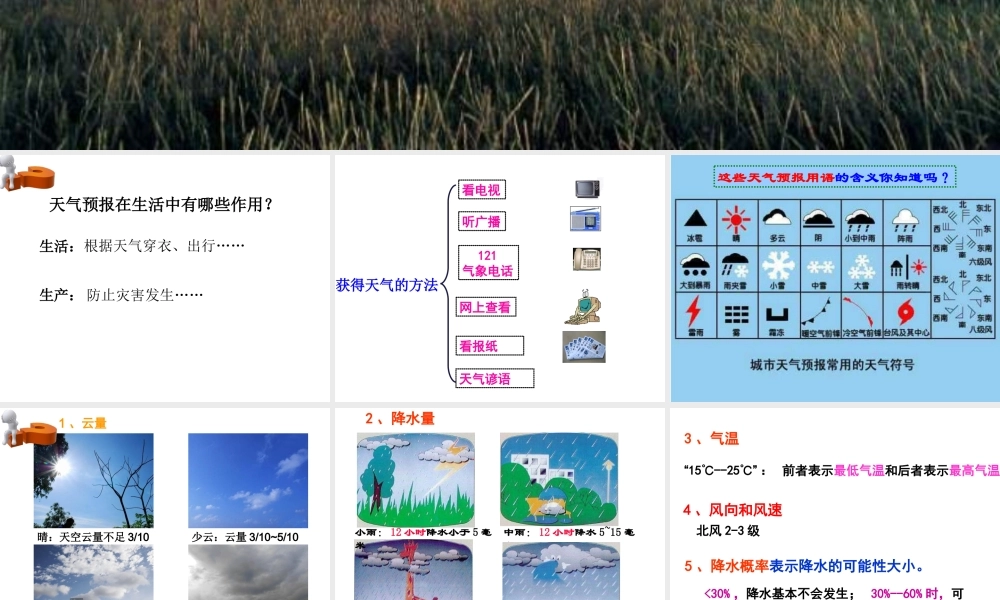Open the partly cloudy sky photo
The height and width of the screenshot is (600, 1000).
pos(94,572)
